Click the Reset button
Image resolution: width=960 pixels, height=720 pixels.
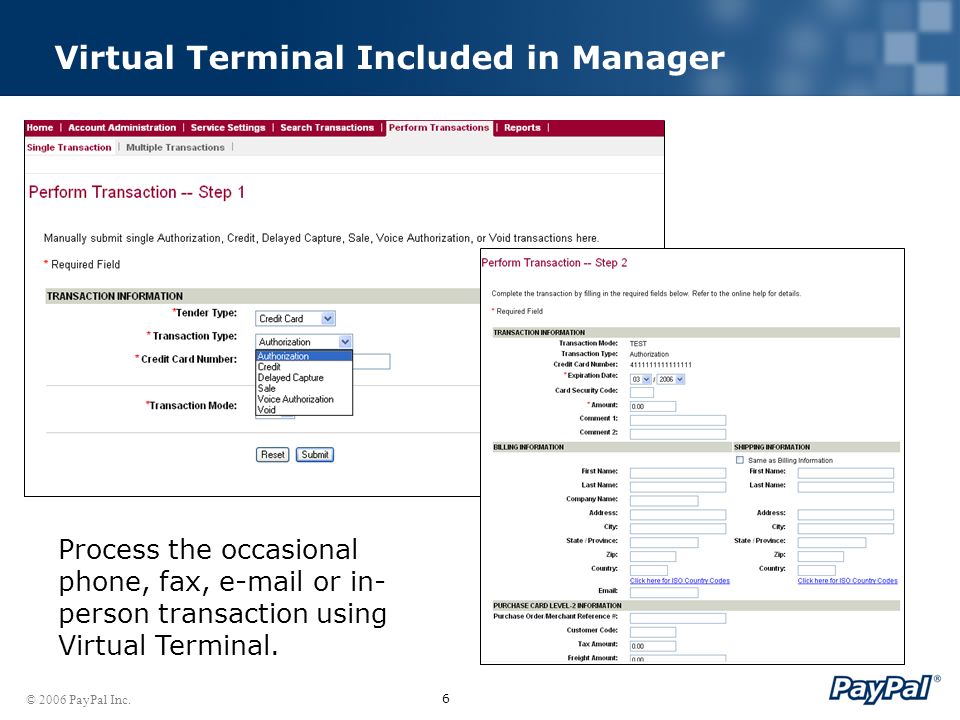pyautogui.click(x=272, y=454)
